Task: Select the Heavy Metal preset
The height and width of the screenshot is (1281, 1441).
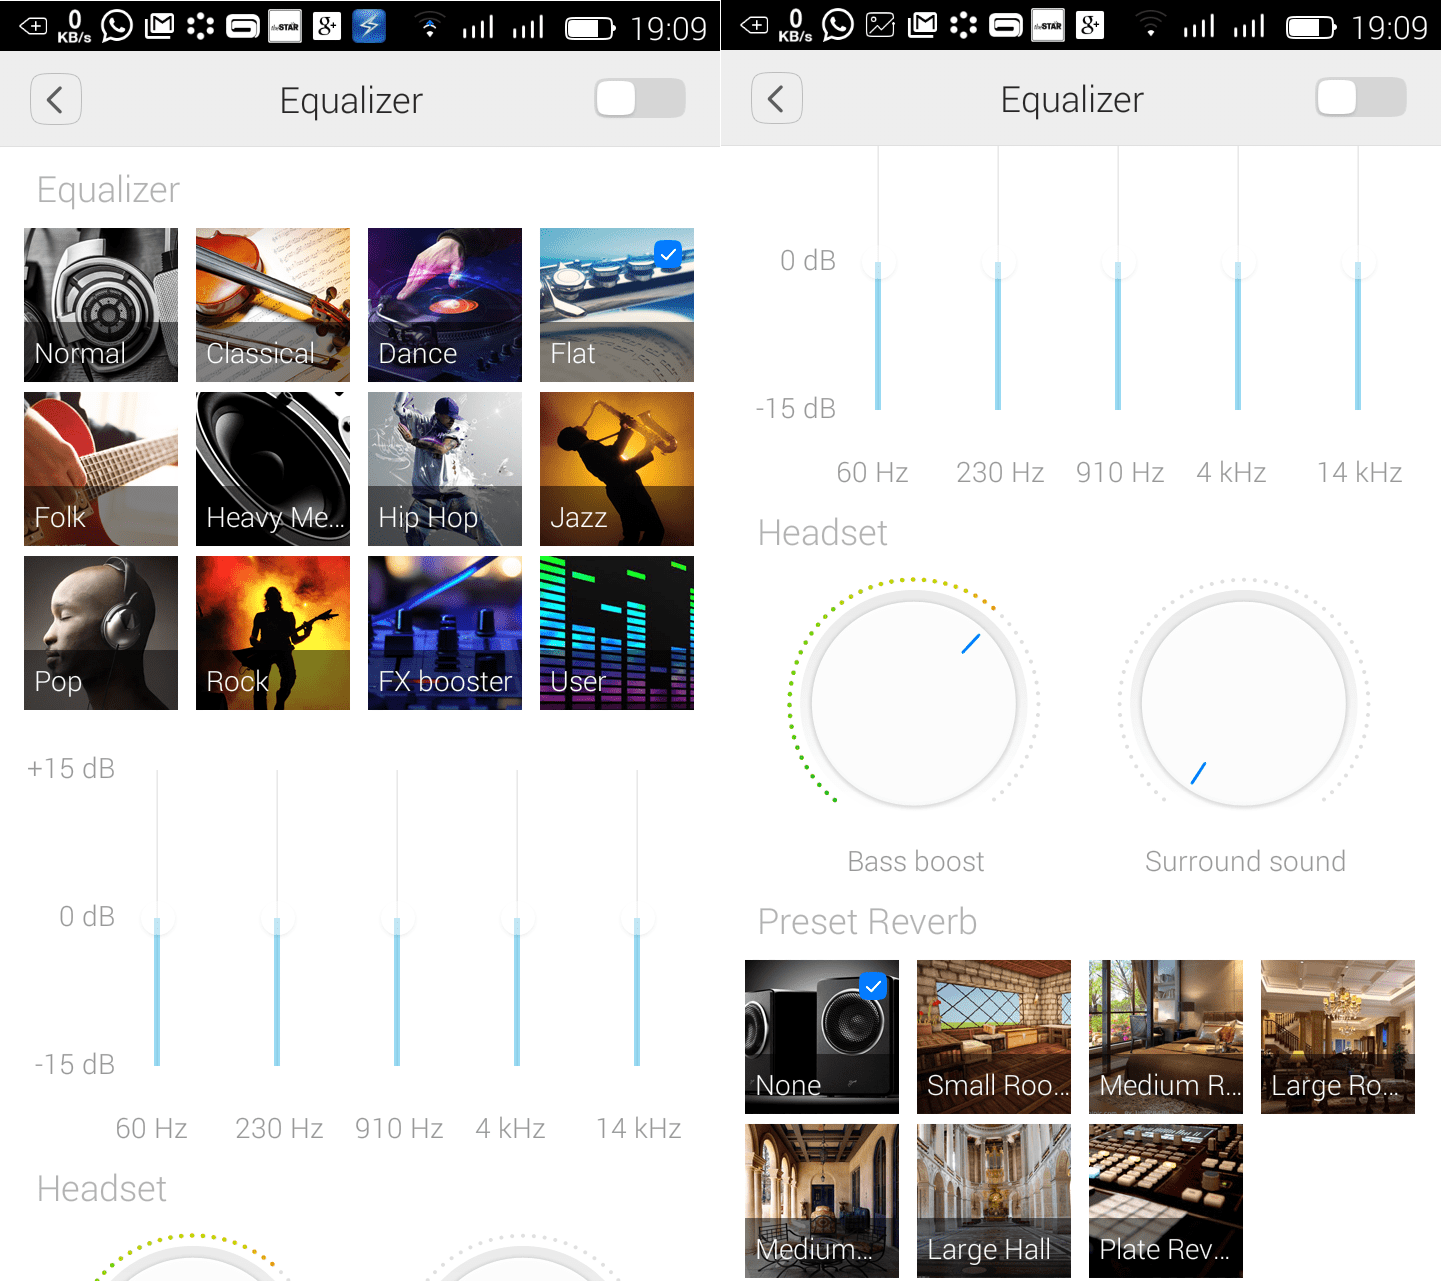Action: (273, 469)
